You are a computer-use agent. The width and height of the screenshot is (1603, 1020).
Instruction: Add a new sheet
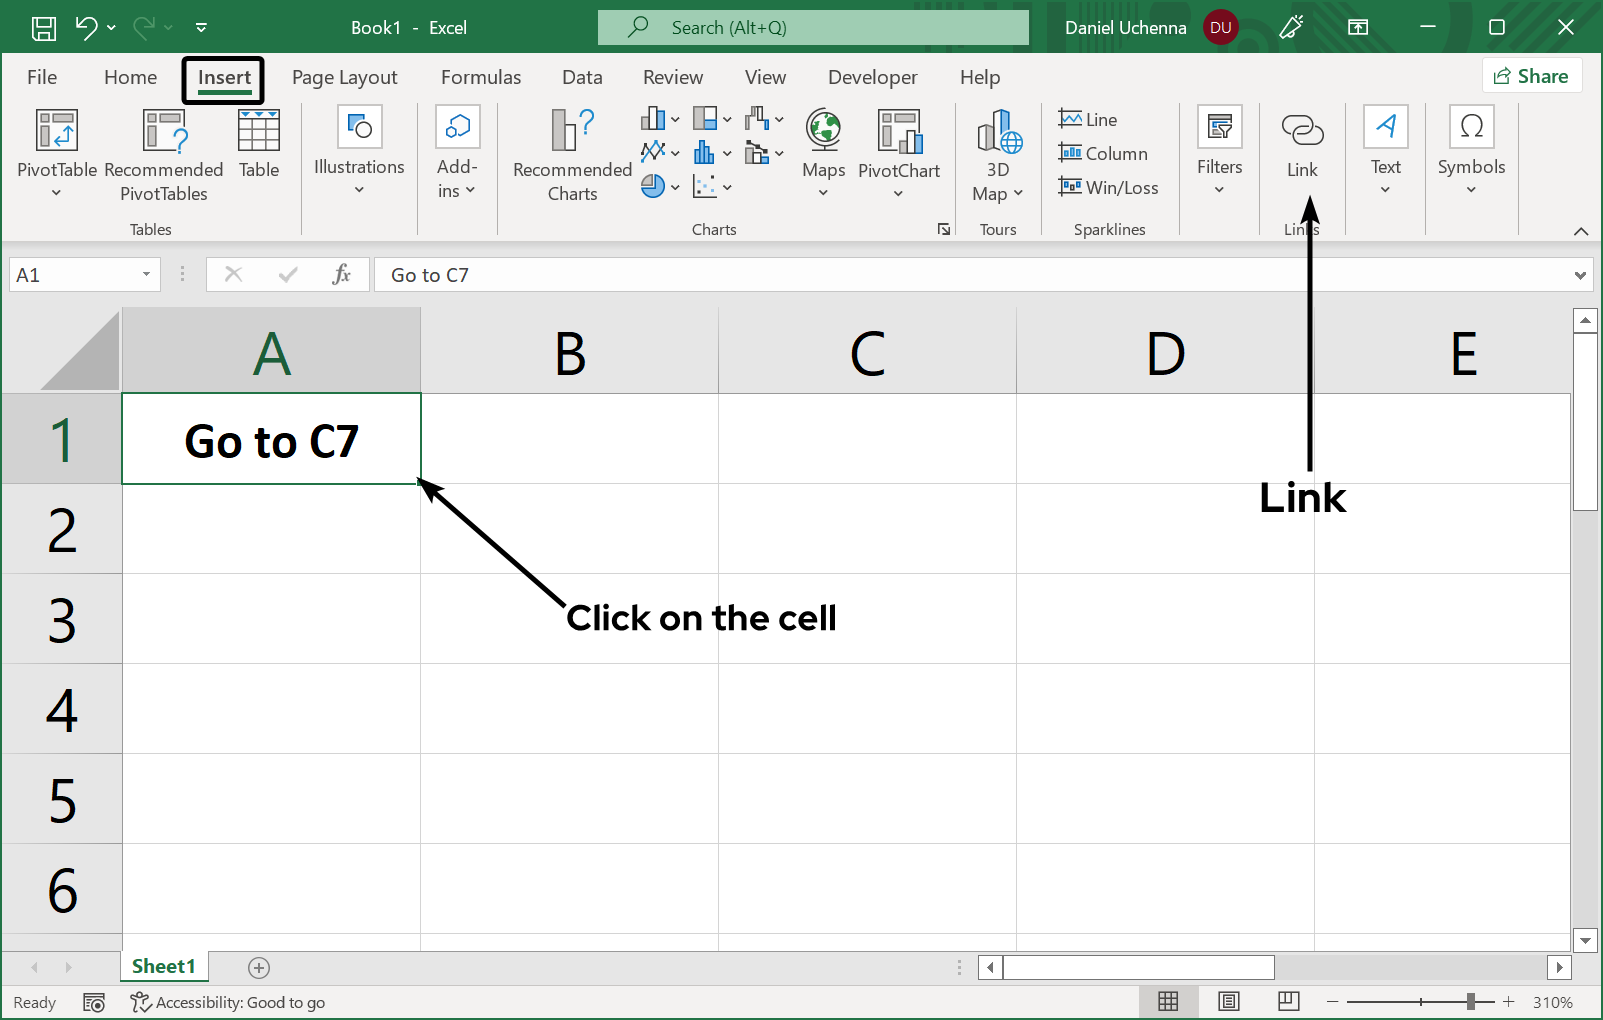click(x=258, y=967)
